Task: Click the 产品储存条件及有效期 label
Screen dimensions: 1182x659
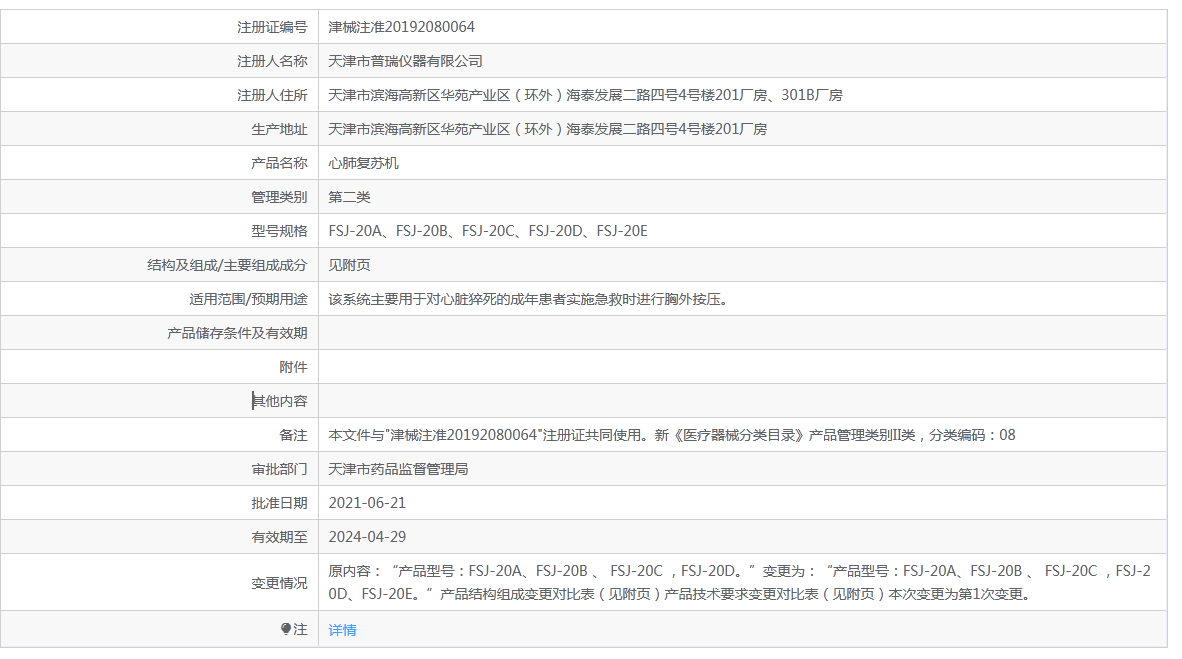Action: coord(237,333)
